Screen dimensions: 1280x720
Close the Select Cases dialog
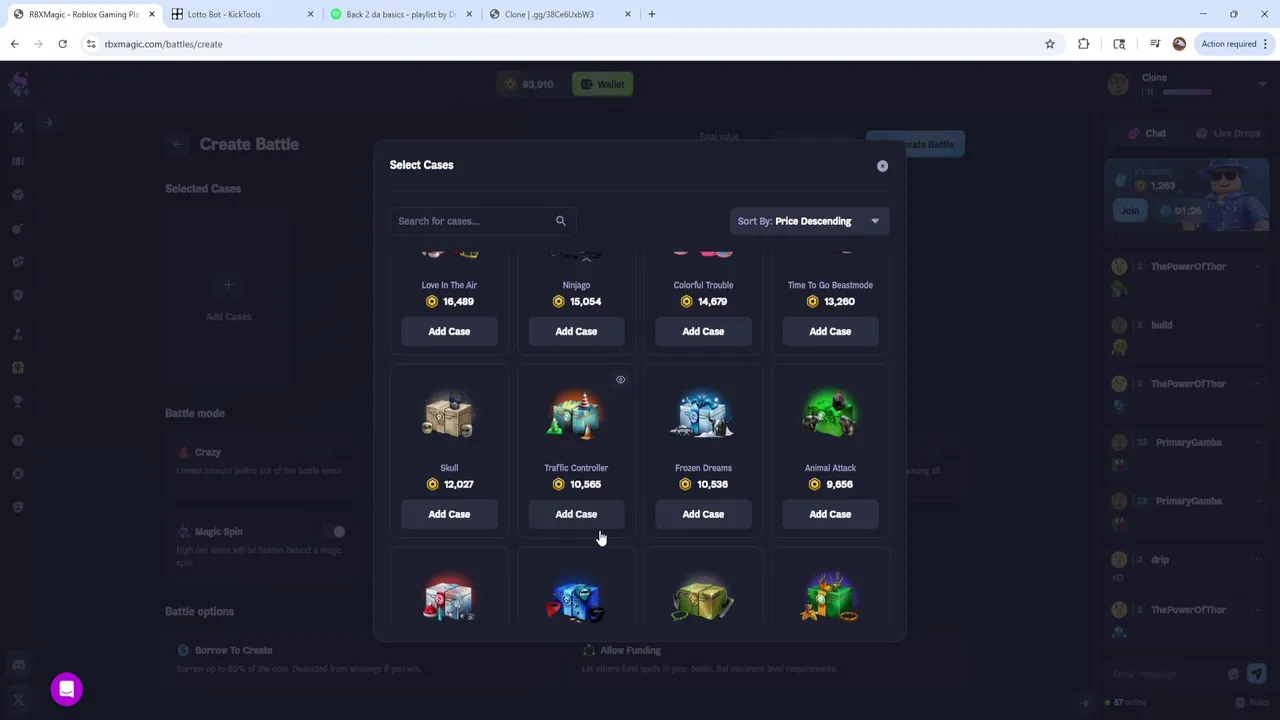pos(882,166)
